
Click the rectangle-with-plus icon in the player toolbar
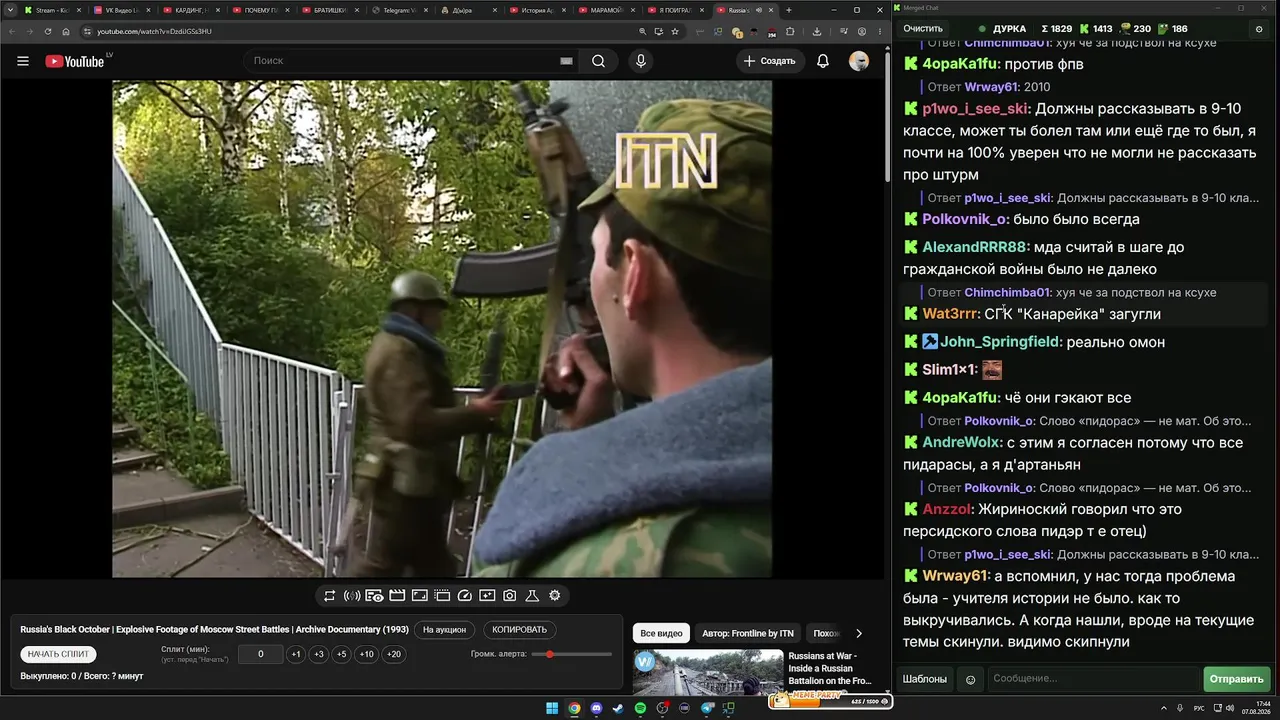point(487,596)
